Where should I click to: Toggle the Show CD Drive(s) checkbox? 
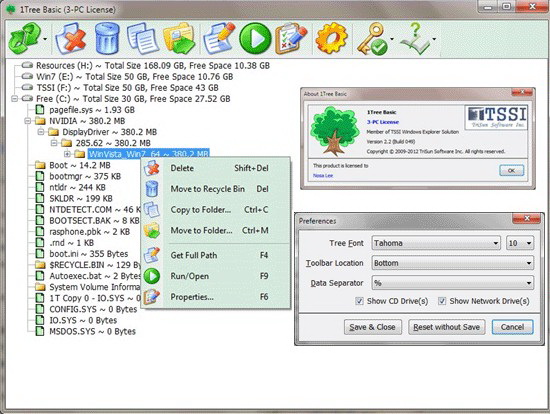pos(359,301)
